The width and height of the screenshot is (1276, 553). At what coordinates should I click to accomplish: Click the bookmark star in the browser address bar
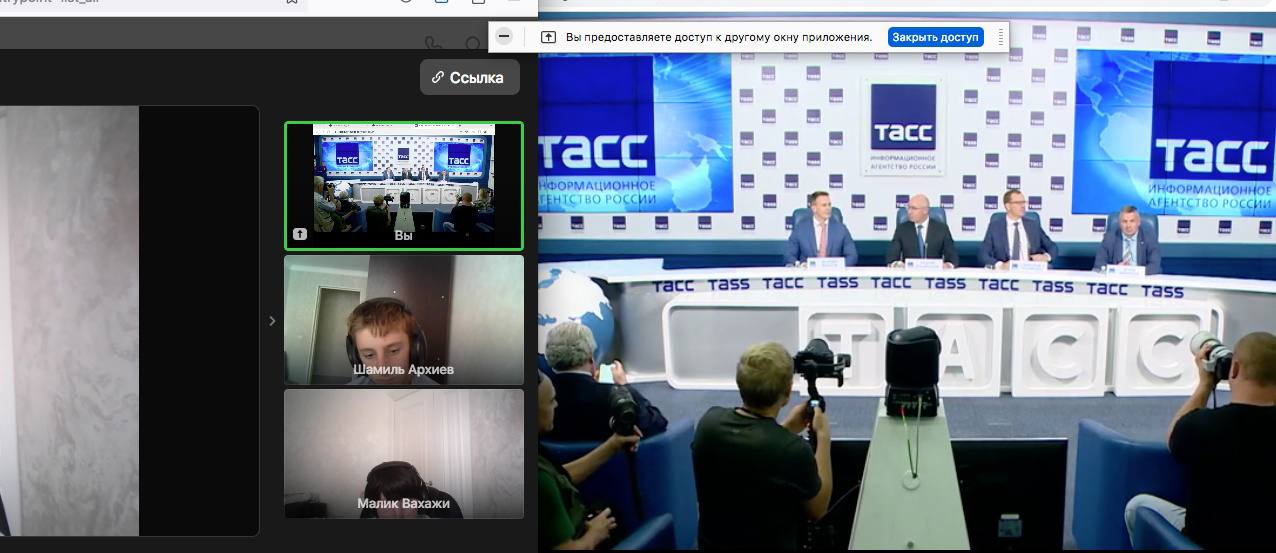(x=291, y=2)
